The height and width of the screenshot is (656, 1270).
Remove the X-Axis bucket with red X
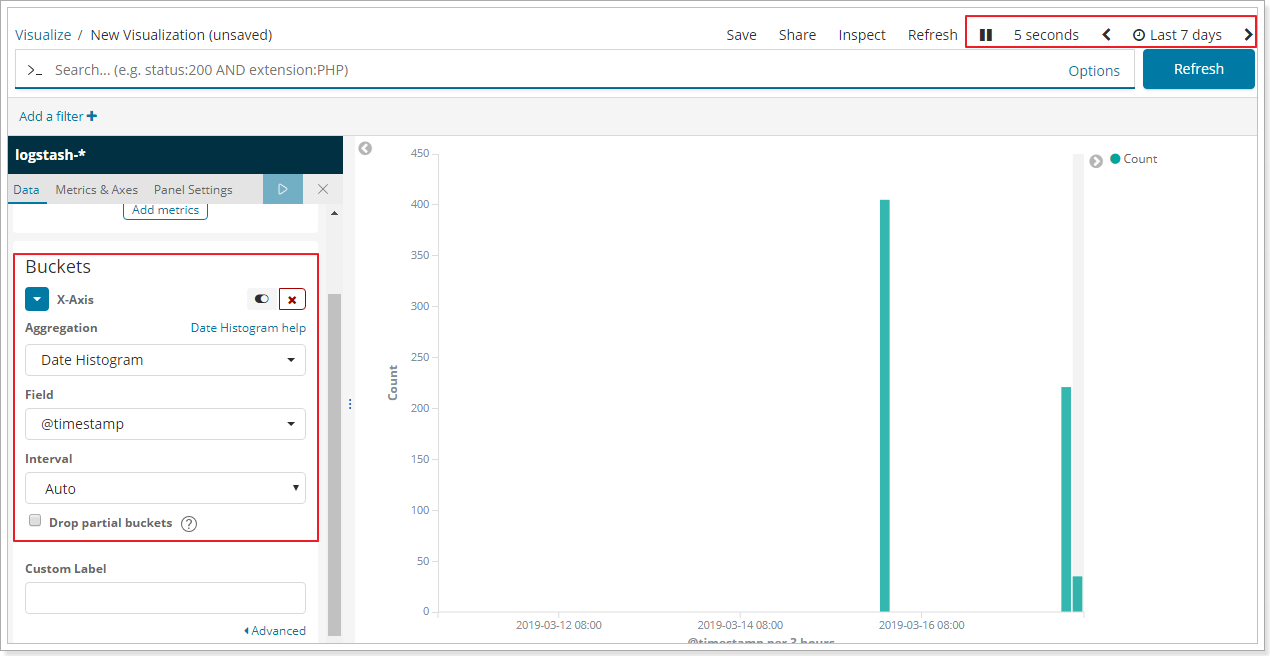[x=292, y=299]
